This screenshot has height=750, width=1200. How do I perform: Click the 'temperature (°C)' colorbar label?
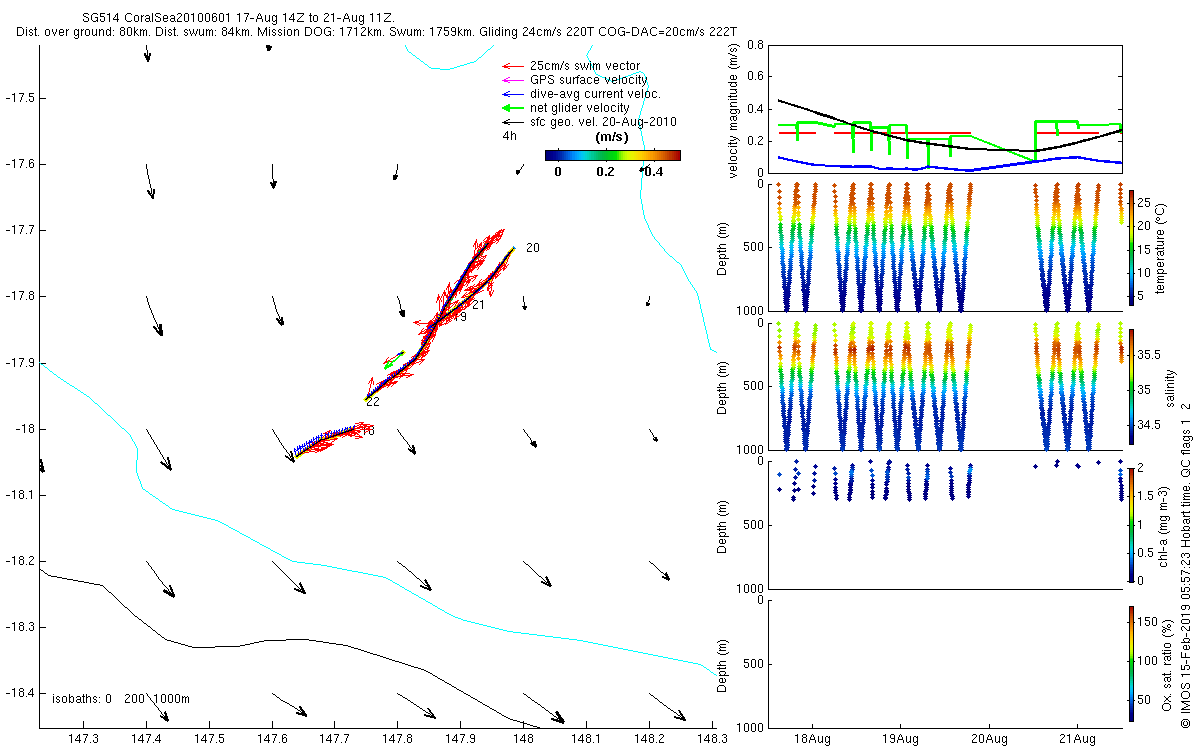click(x=1161, y=247)
